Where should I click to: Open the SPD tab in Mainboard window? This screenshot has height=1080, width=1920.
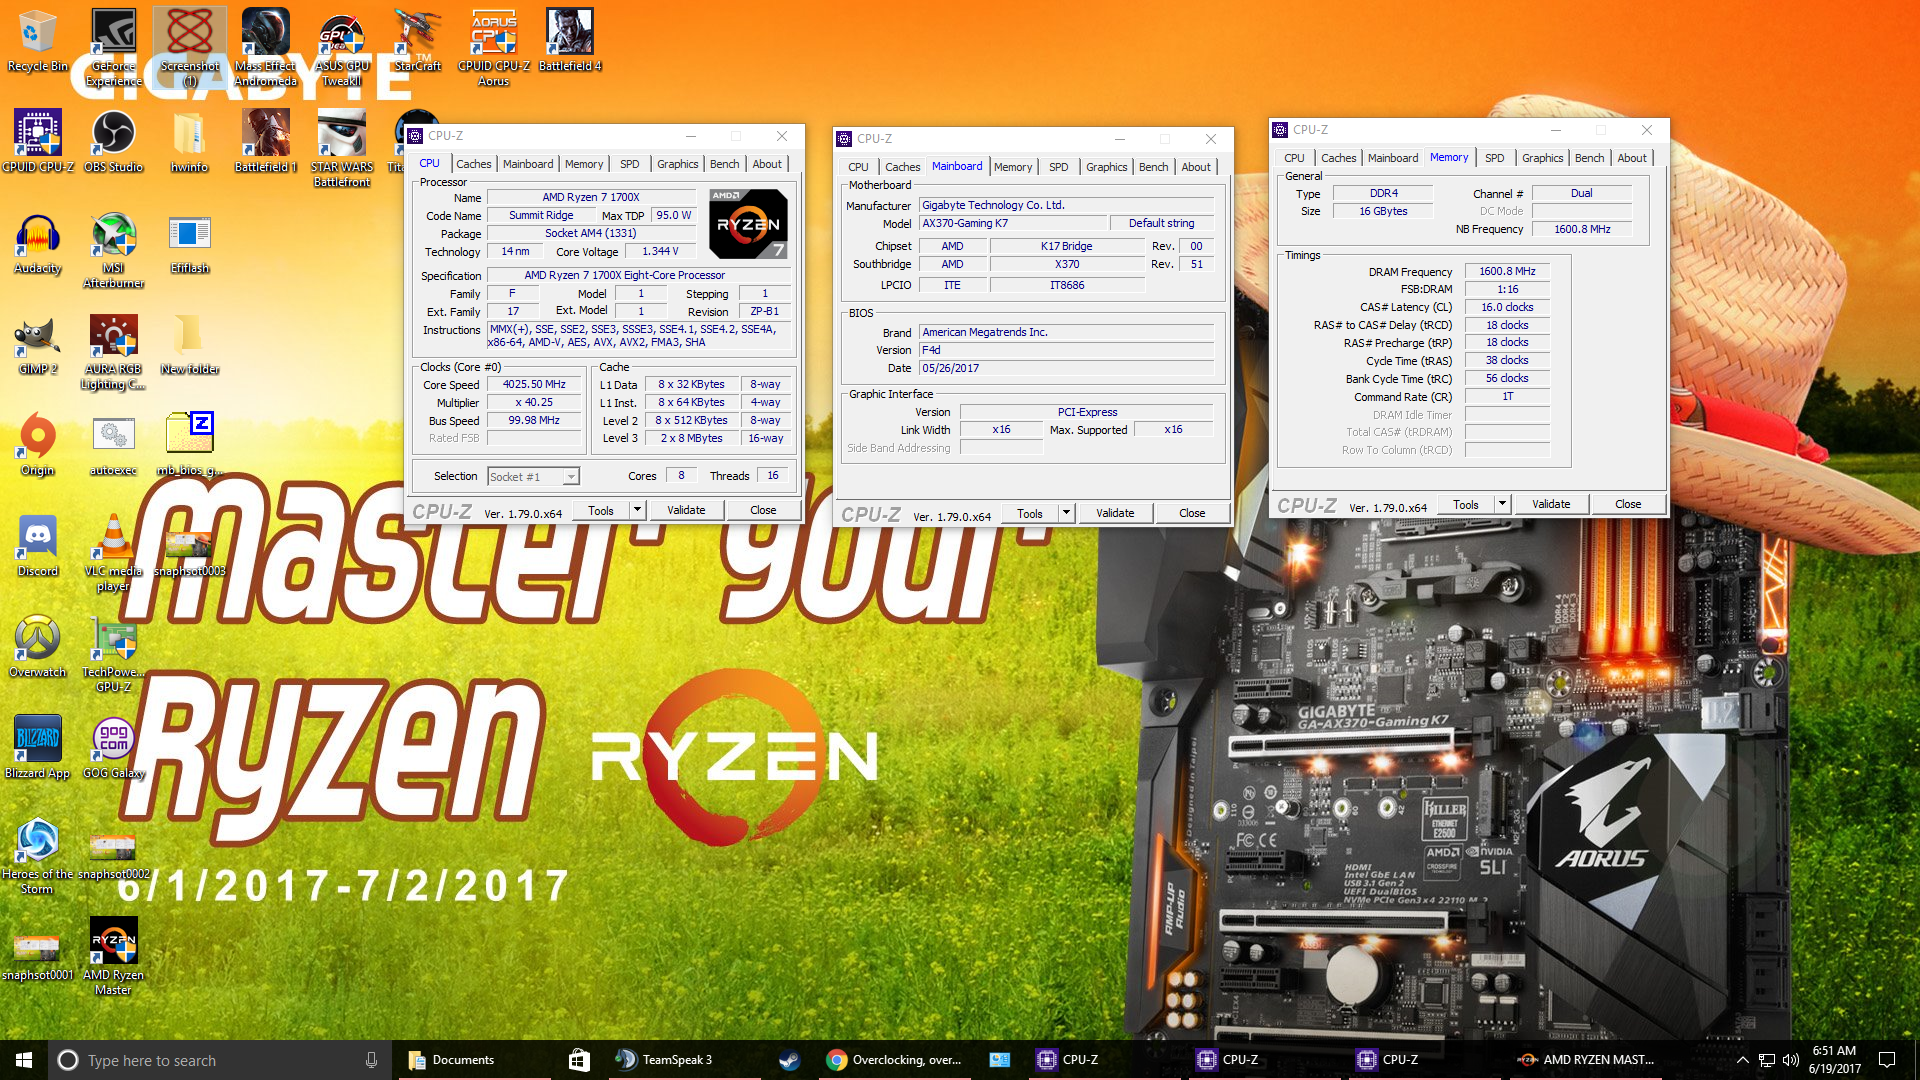(x=1058, y=167)
